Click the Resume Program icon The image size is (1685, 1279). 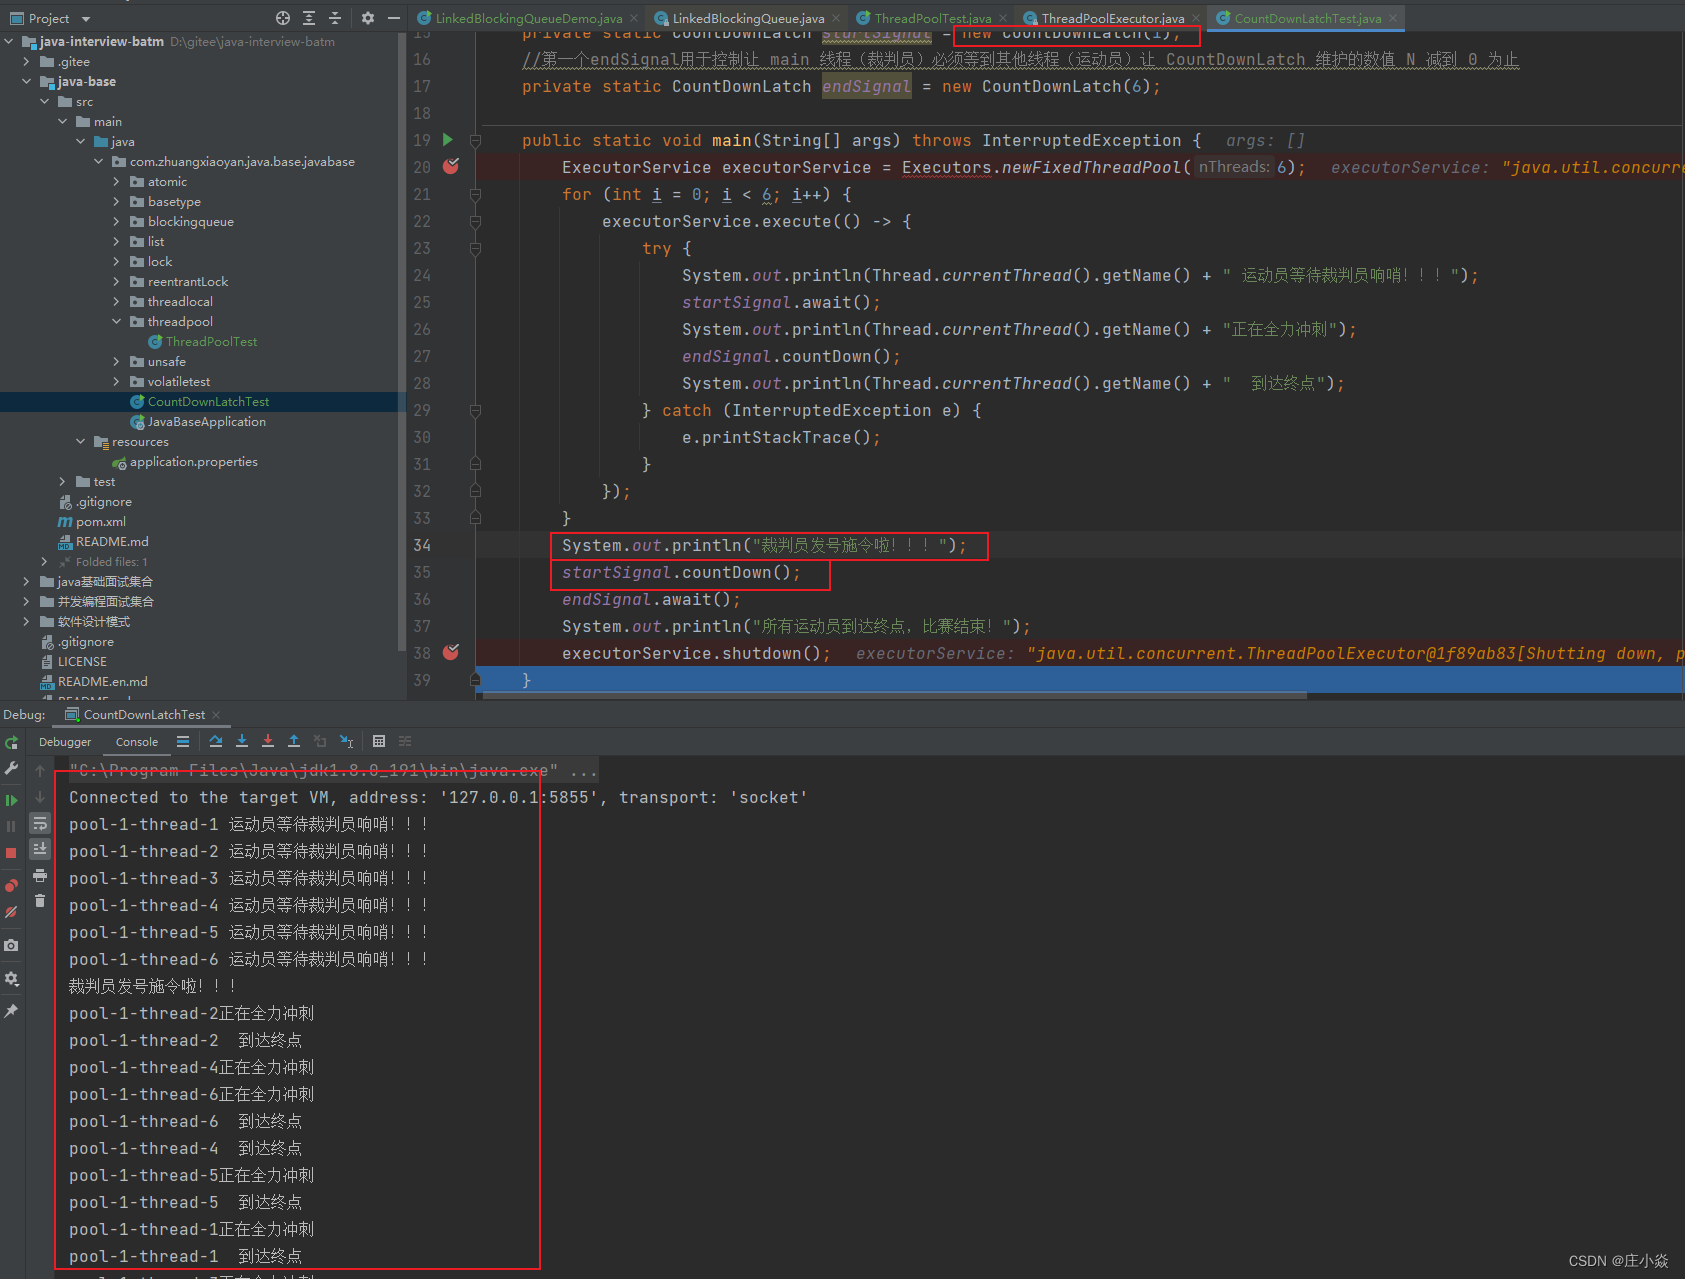tap(11, 800)
